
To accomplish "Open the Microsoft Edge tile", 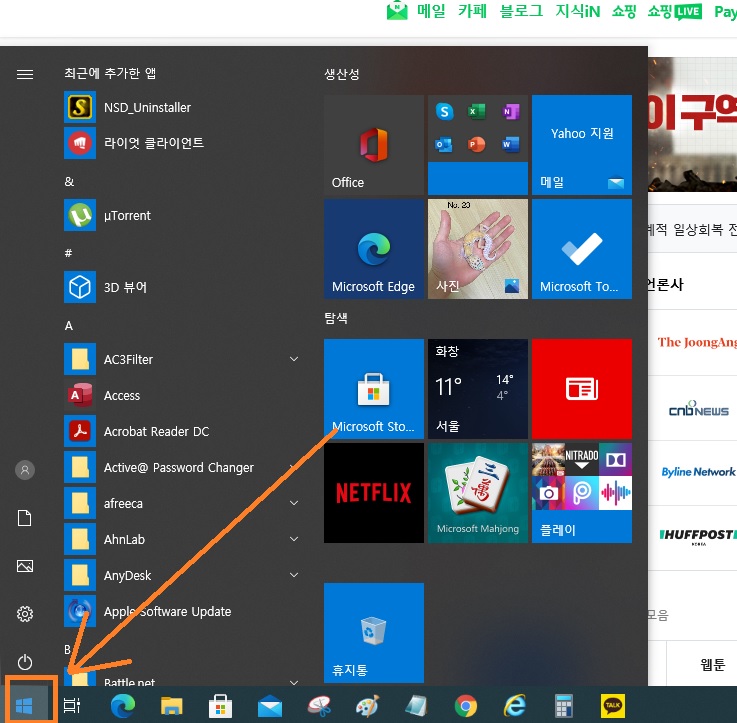I will click(x=374, y=249).
